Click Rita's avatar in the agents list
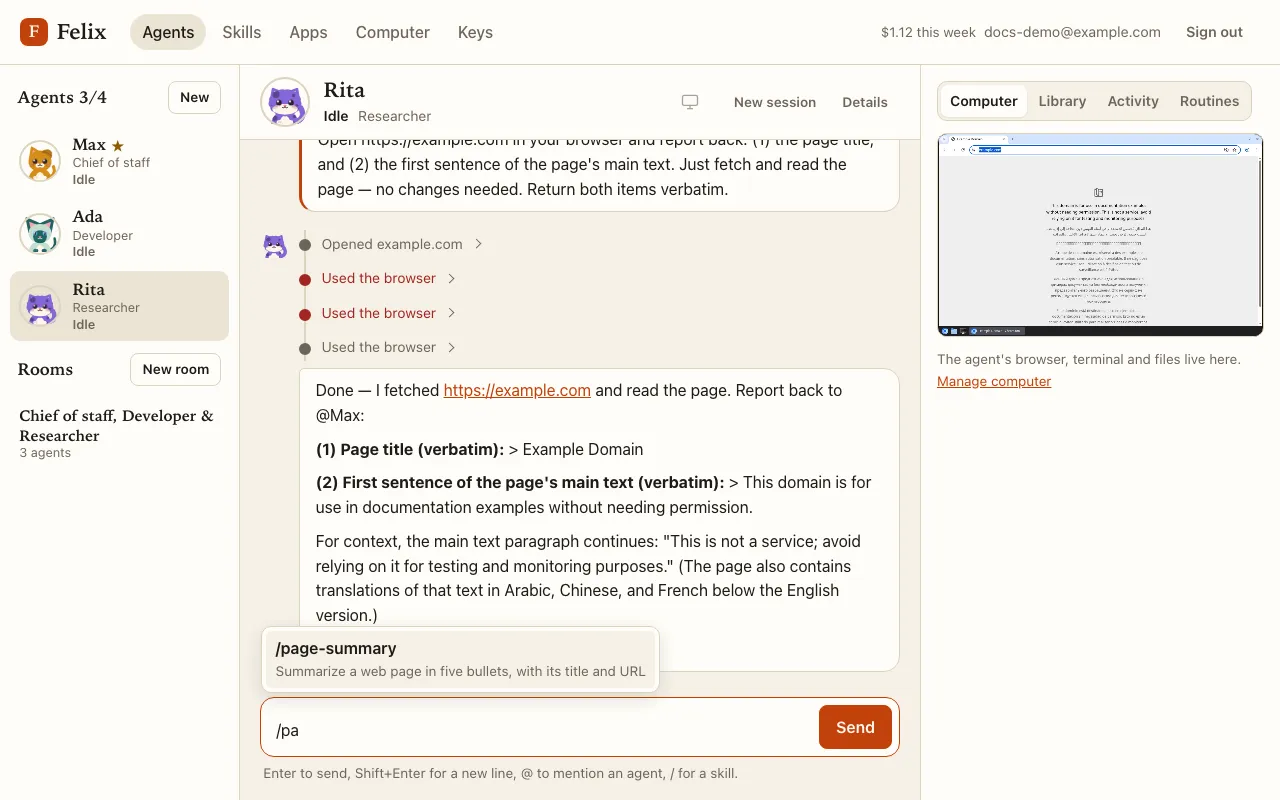This screenshot has height=800, width=1280. 40,306
